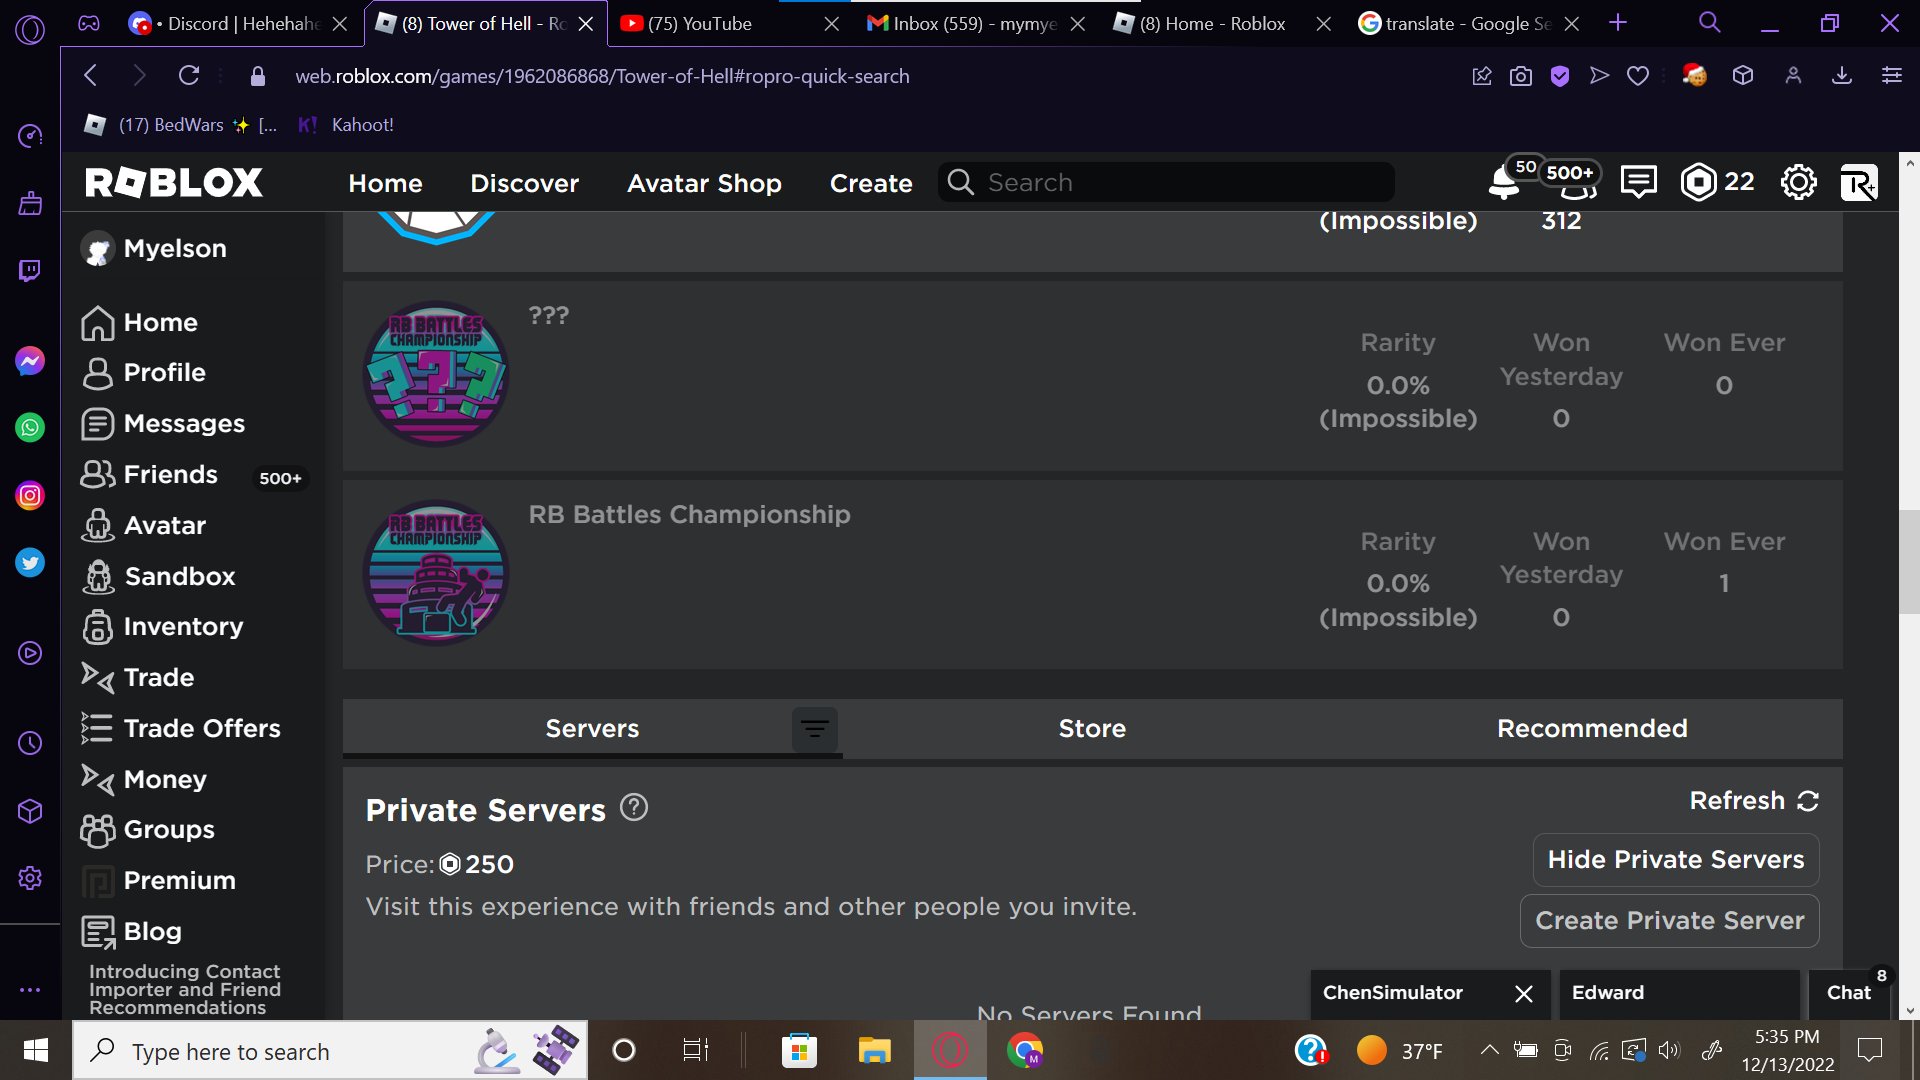Open Messenger in Opera sidebar
Image resolution: width=1920 pixels, height=1080 pixels.
point(30,361)
